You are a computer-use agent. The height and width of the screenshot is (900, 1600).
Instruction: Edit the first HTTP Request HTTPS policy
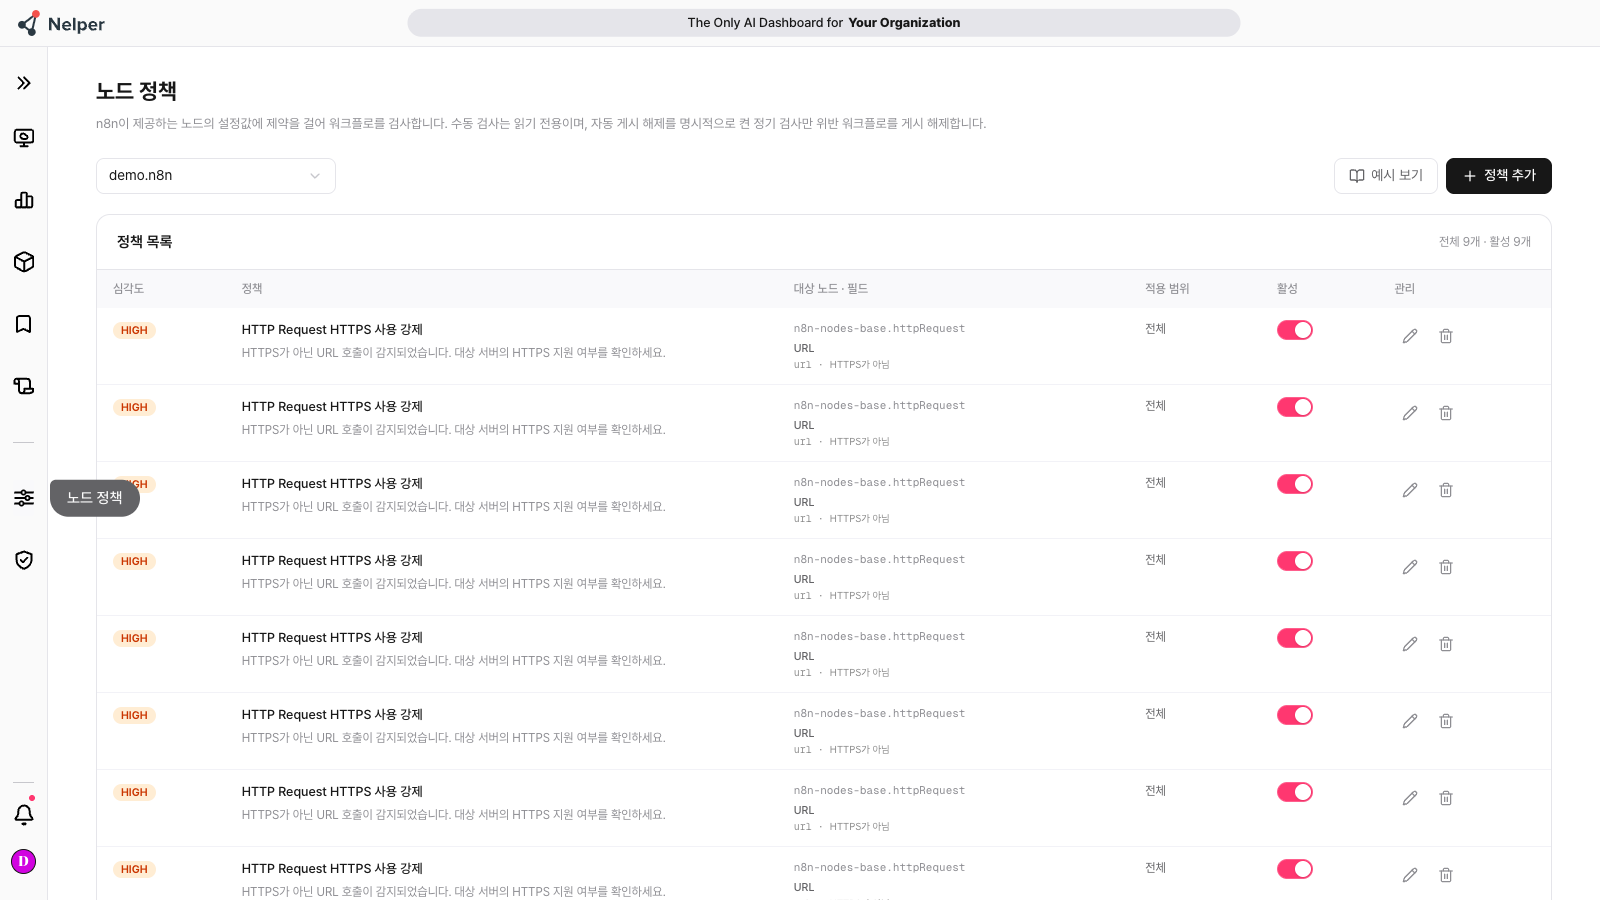1410,336
